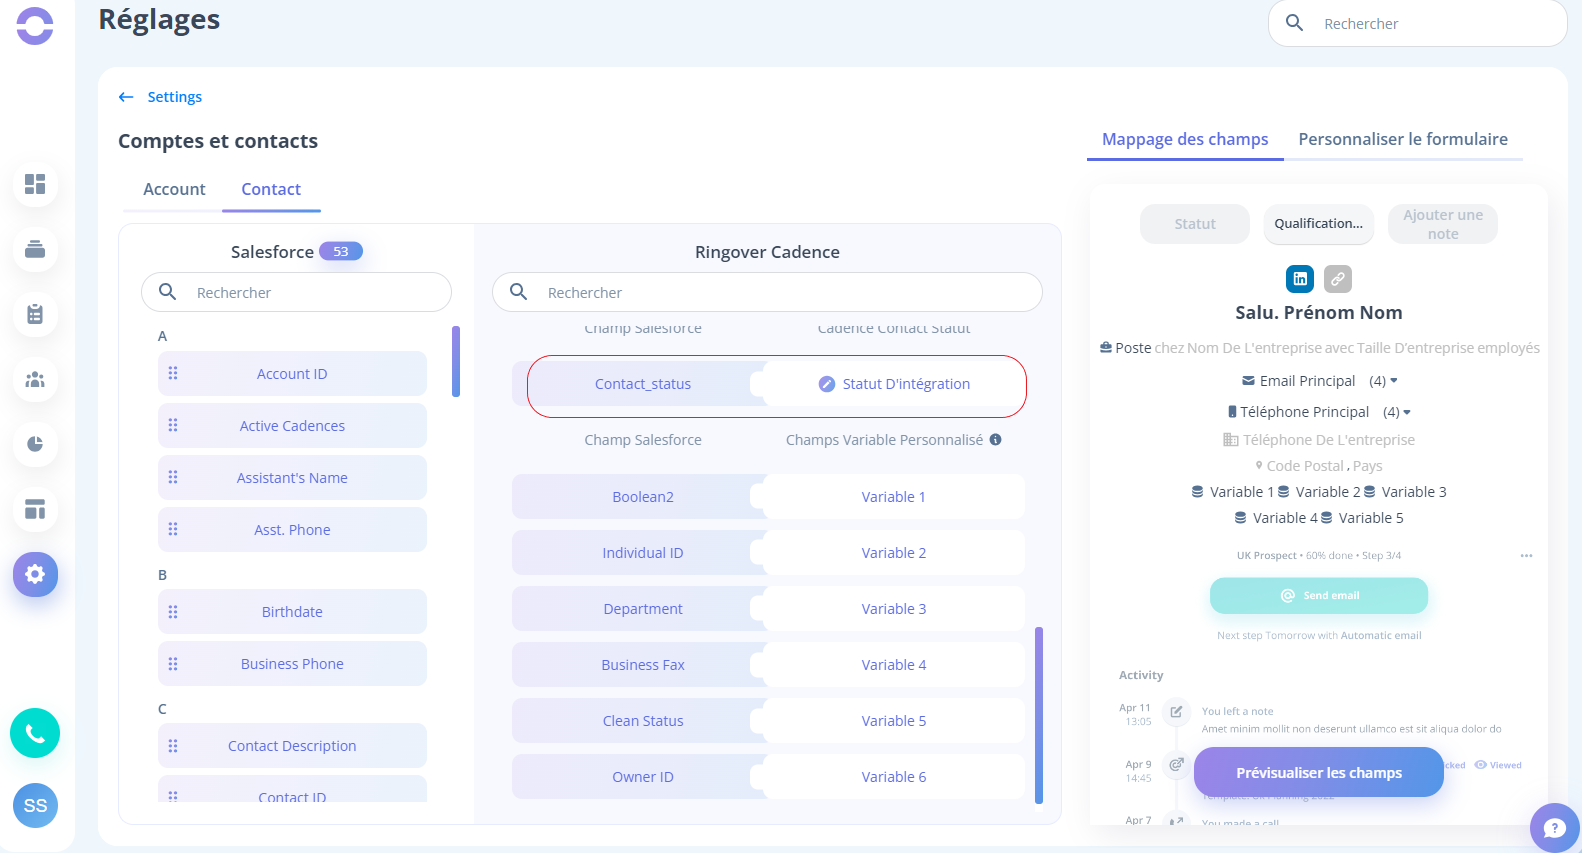Open the templates layout icon in sidebar

coord(35,509)
